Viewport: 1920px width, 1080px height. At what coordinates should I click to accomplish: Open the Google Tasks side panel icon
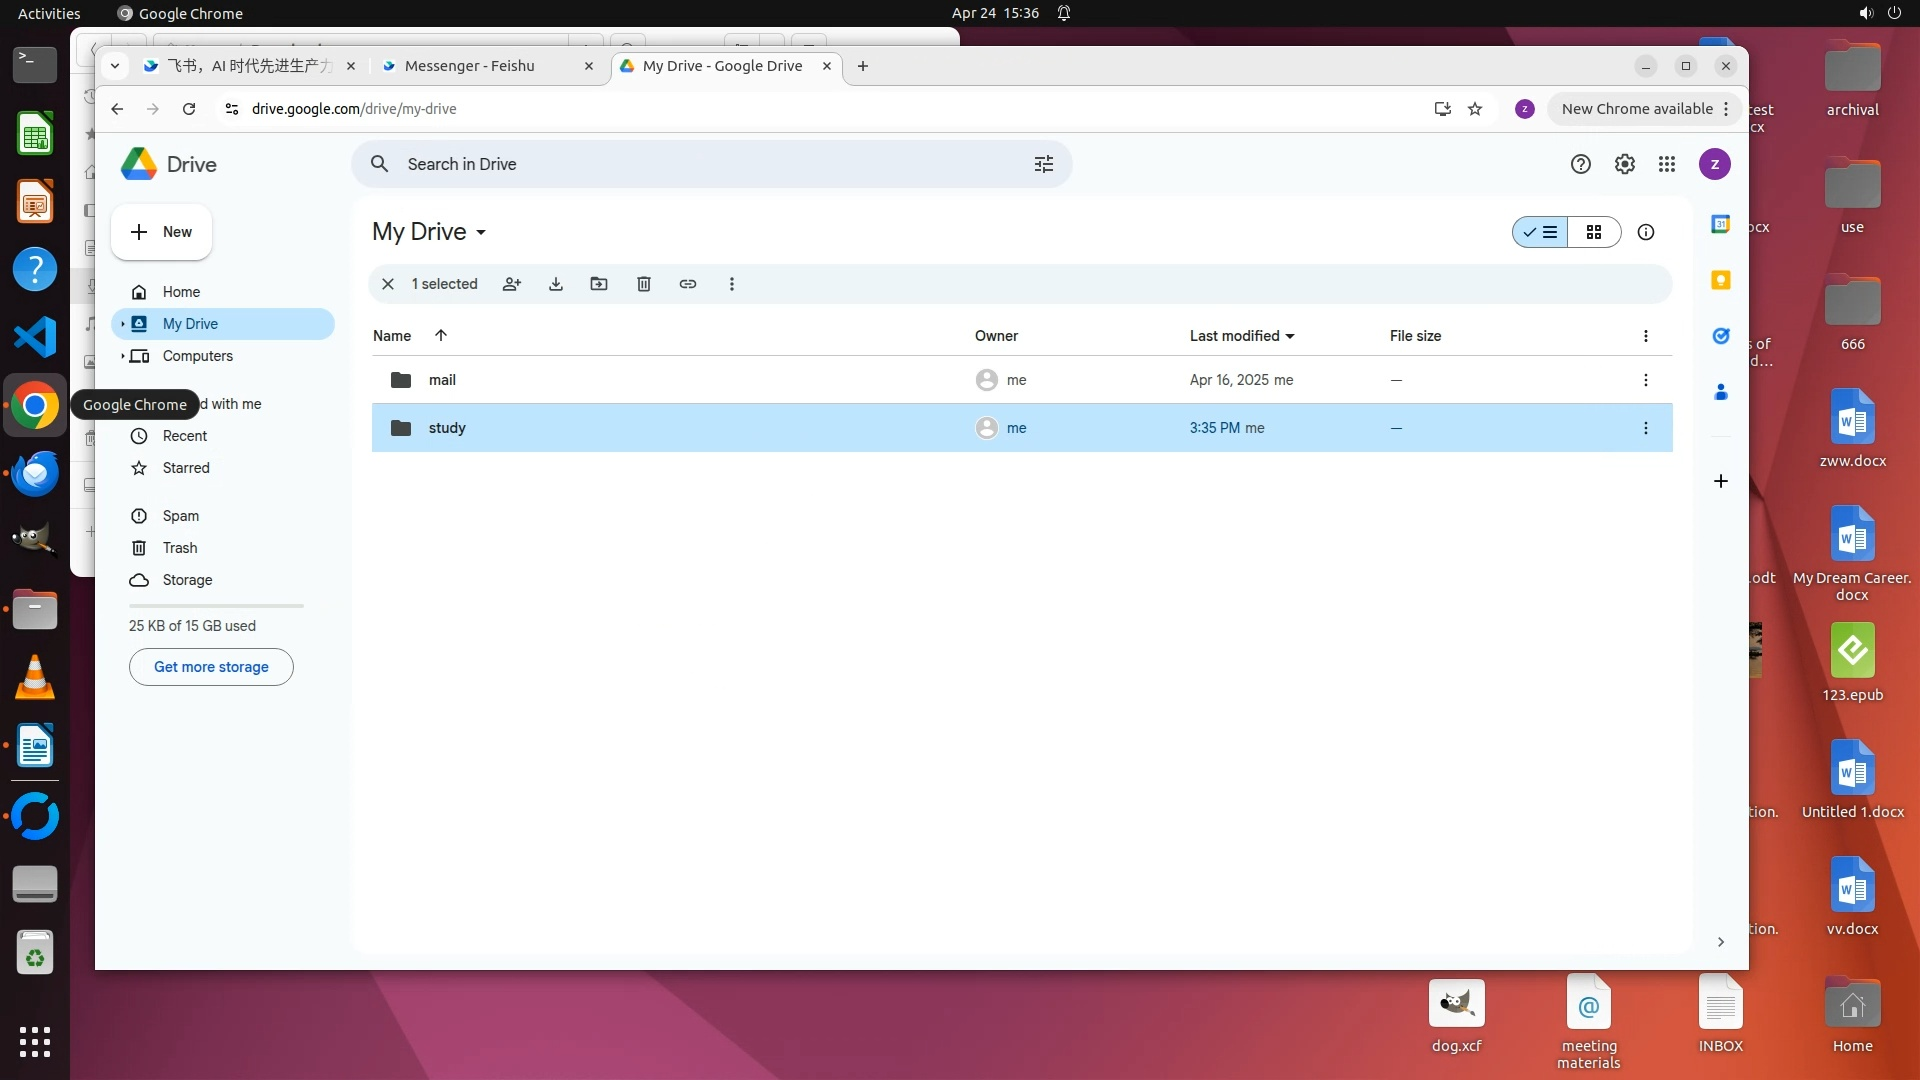coord(1721,336)
